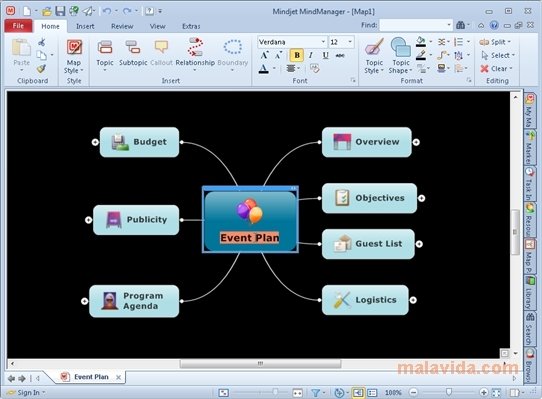
Task: Toggle Underline formatting
Action: tap(325, 55)
